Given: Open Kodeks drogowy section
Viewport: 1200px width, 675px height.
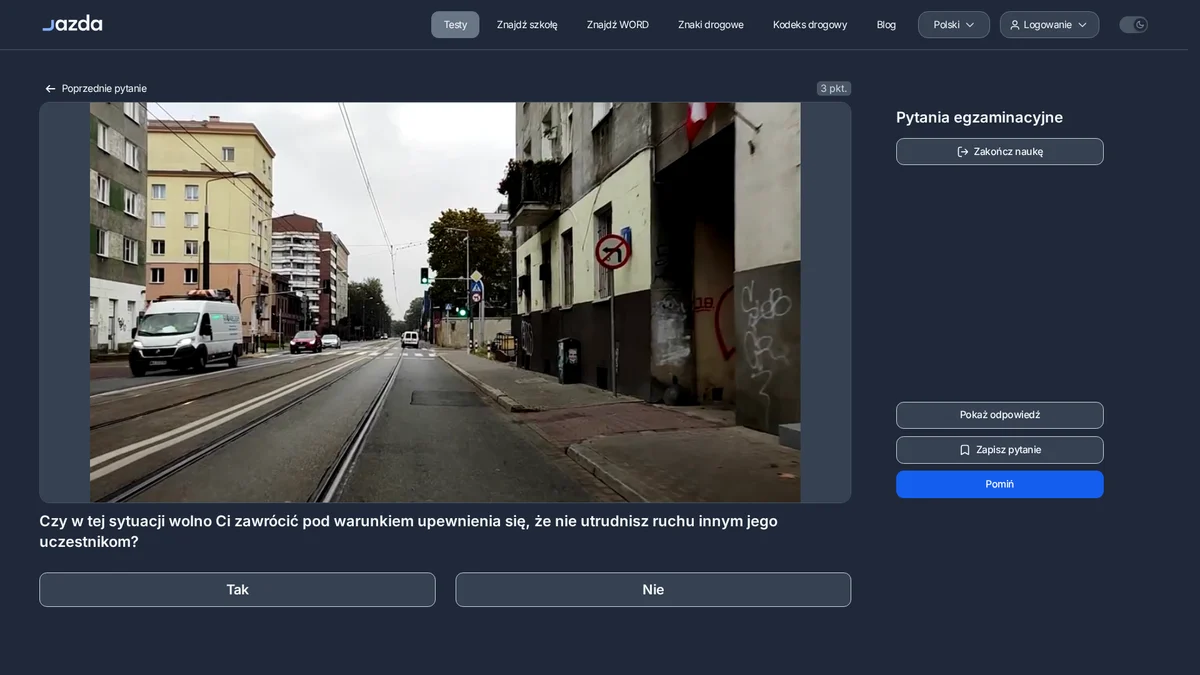Looking at the screenshot, I should pos(810,25).
